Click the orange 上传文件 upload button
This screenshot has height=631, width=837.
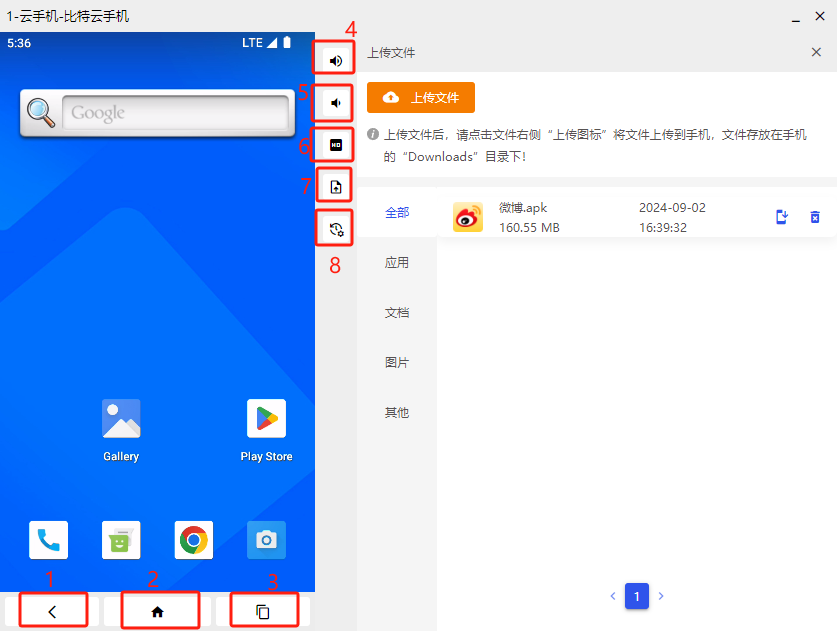point(421,97)
